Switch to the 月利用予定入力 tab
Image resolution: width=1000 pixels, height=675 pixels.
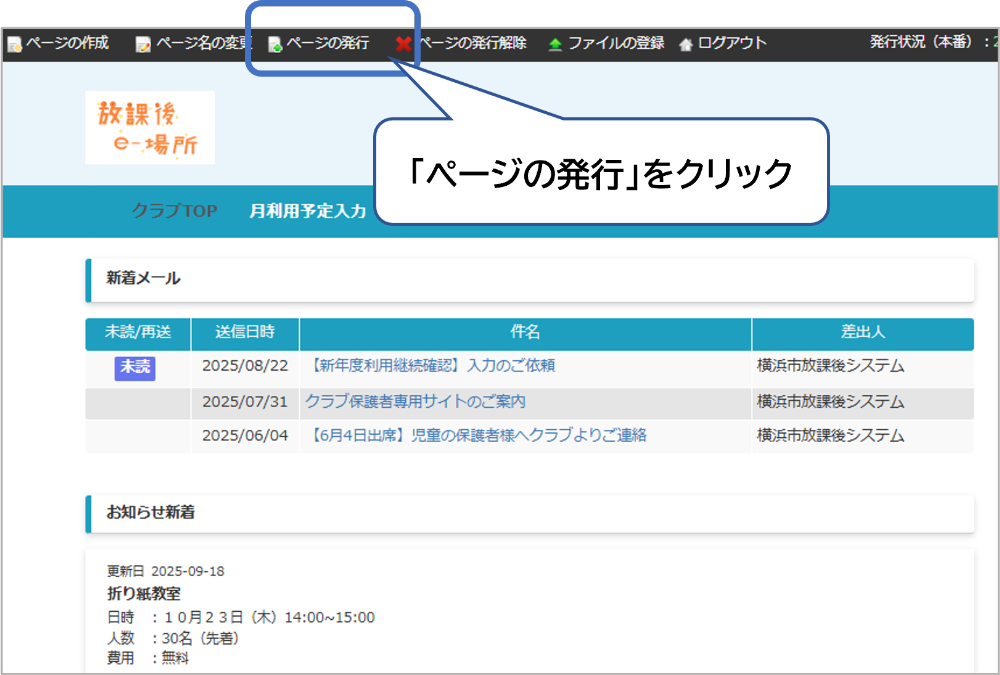(x=308, y=211)
